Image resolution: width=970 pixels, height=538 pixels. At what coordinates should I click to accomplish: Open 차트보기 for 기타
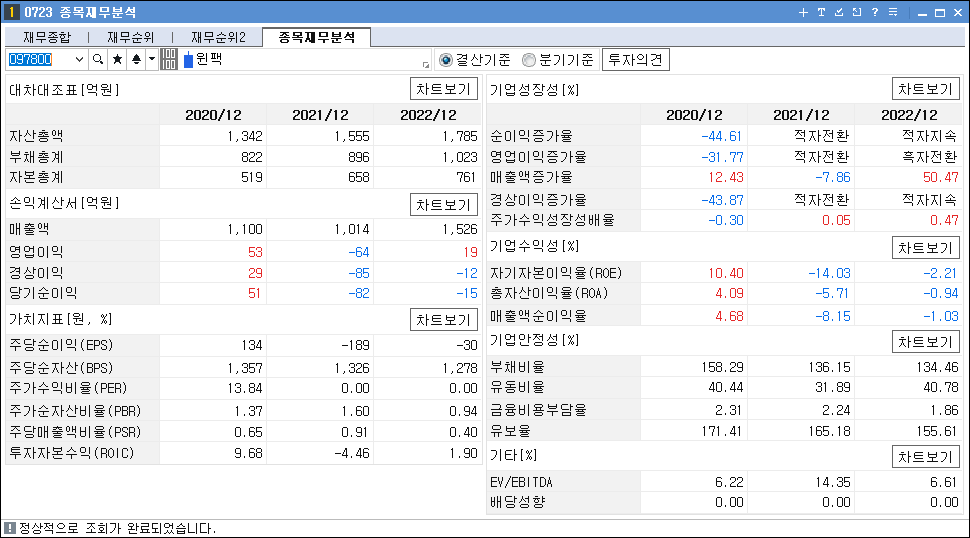[925, 457]
